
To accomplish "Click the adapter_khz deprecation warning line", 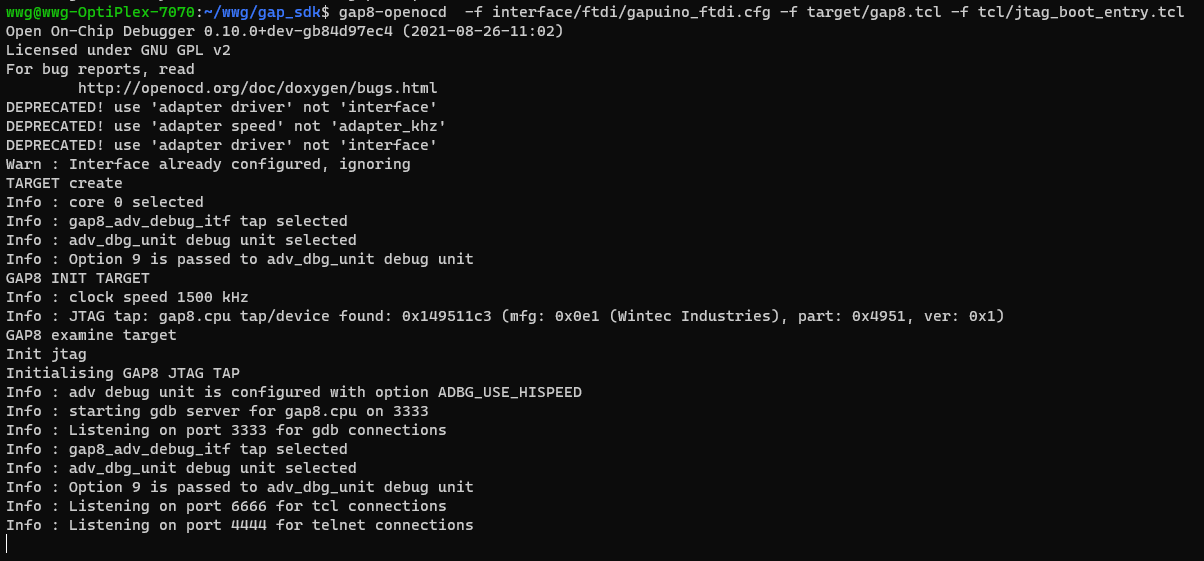I will click(225, 126).
